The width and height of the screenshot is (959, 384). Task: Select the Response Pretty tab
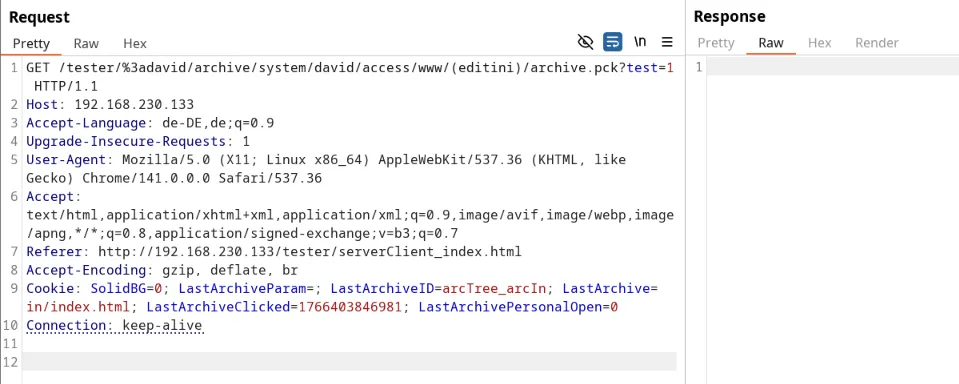[716, 43]
